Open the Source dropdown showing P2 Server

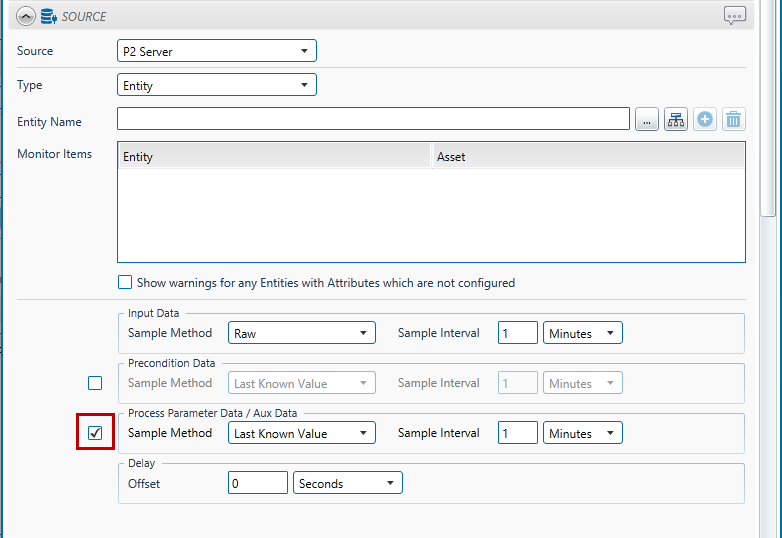217,51
